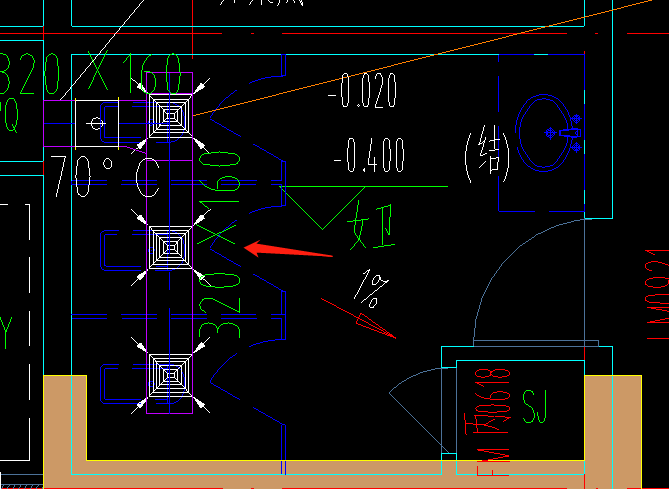Image resolution: width=669 pixels, height=489 pixels.
Task: Select the square diffuser nearest the tan wall
Action: [170, 375]
